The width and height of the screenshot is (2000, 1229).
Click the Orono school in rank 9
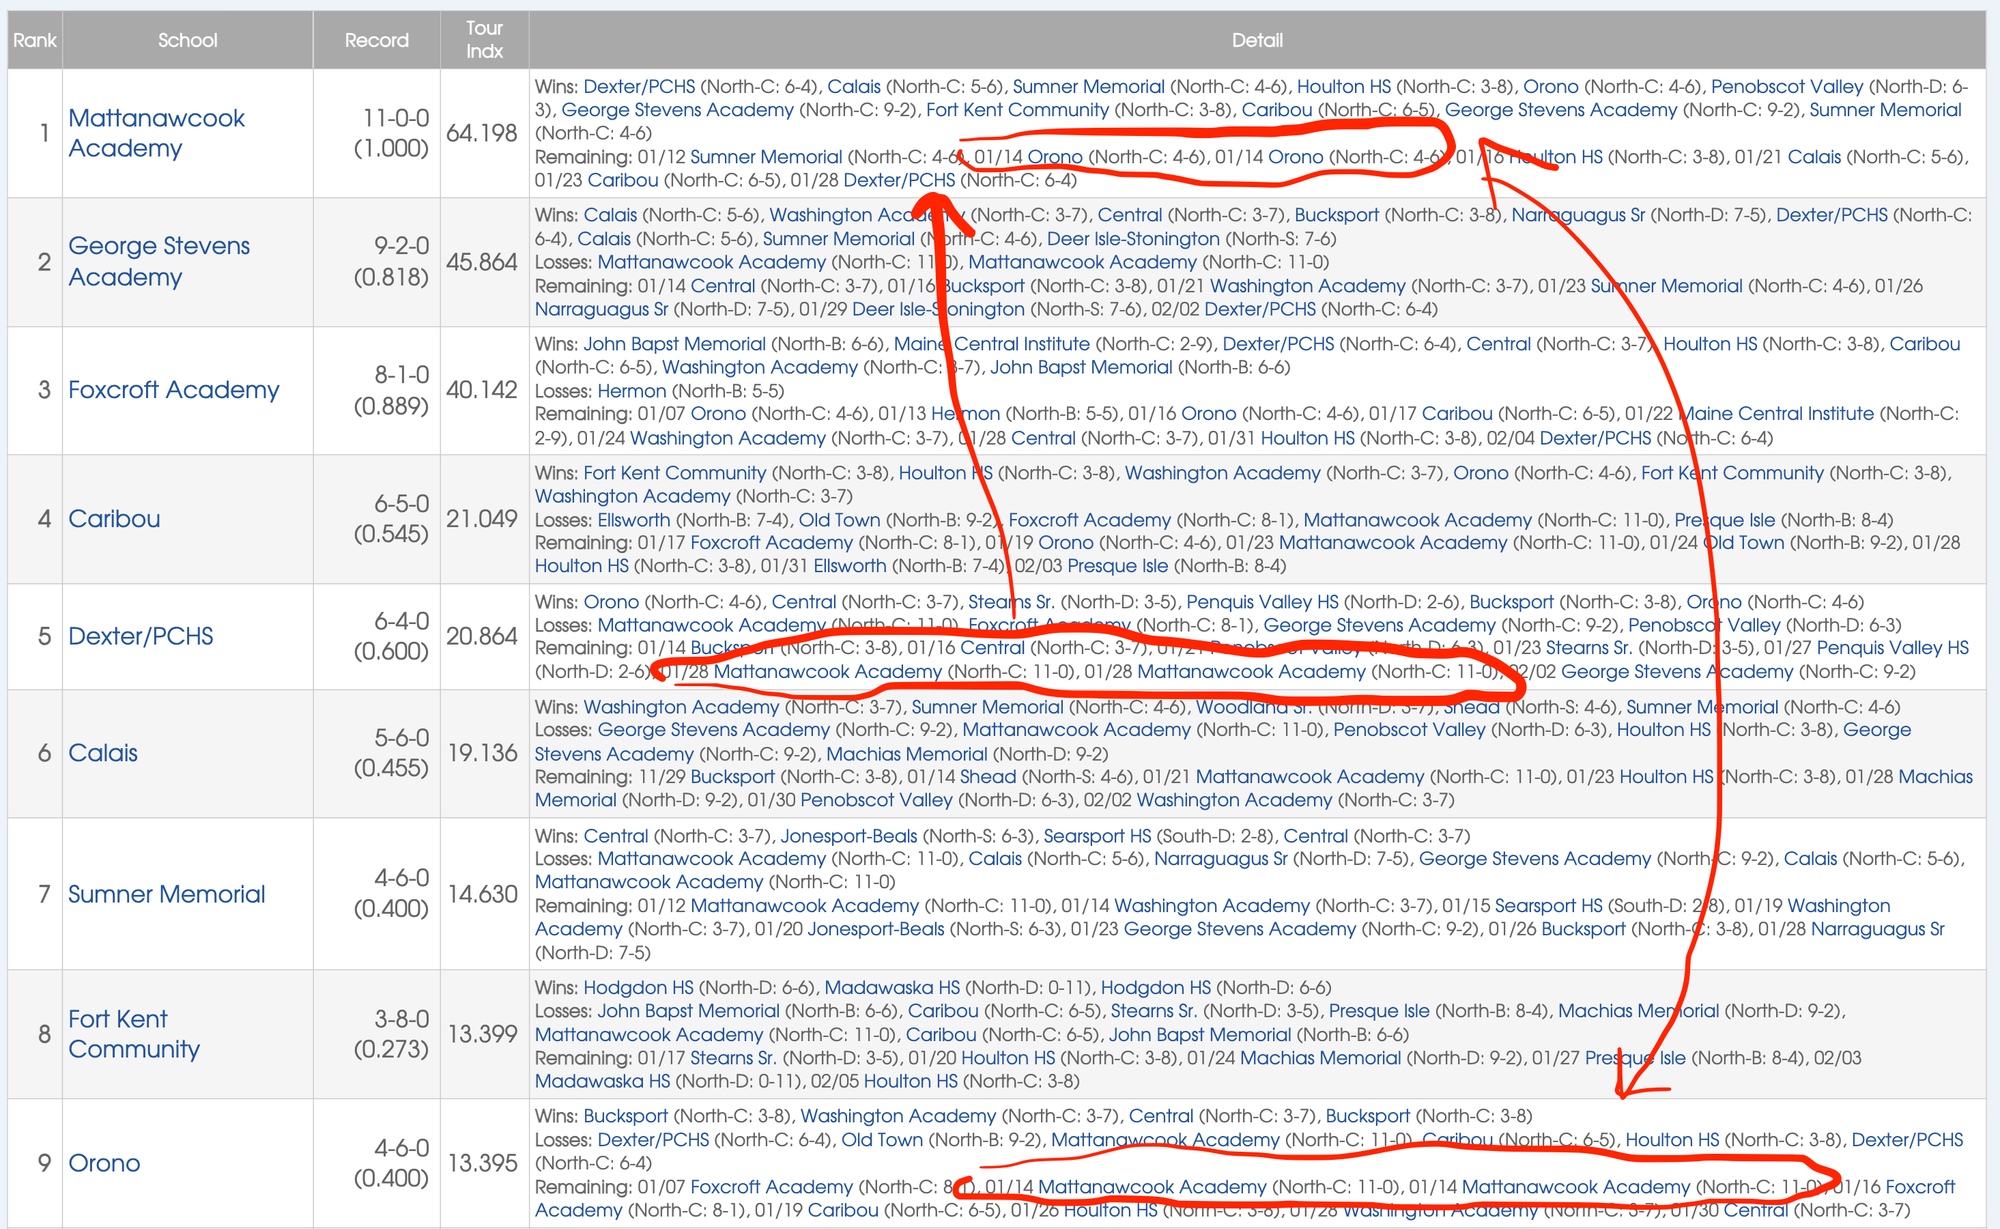coord(104,1163)
